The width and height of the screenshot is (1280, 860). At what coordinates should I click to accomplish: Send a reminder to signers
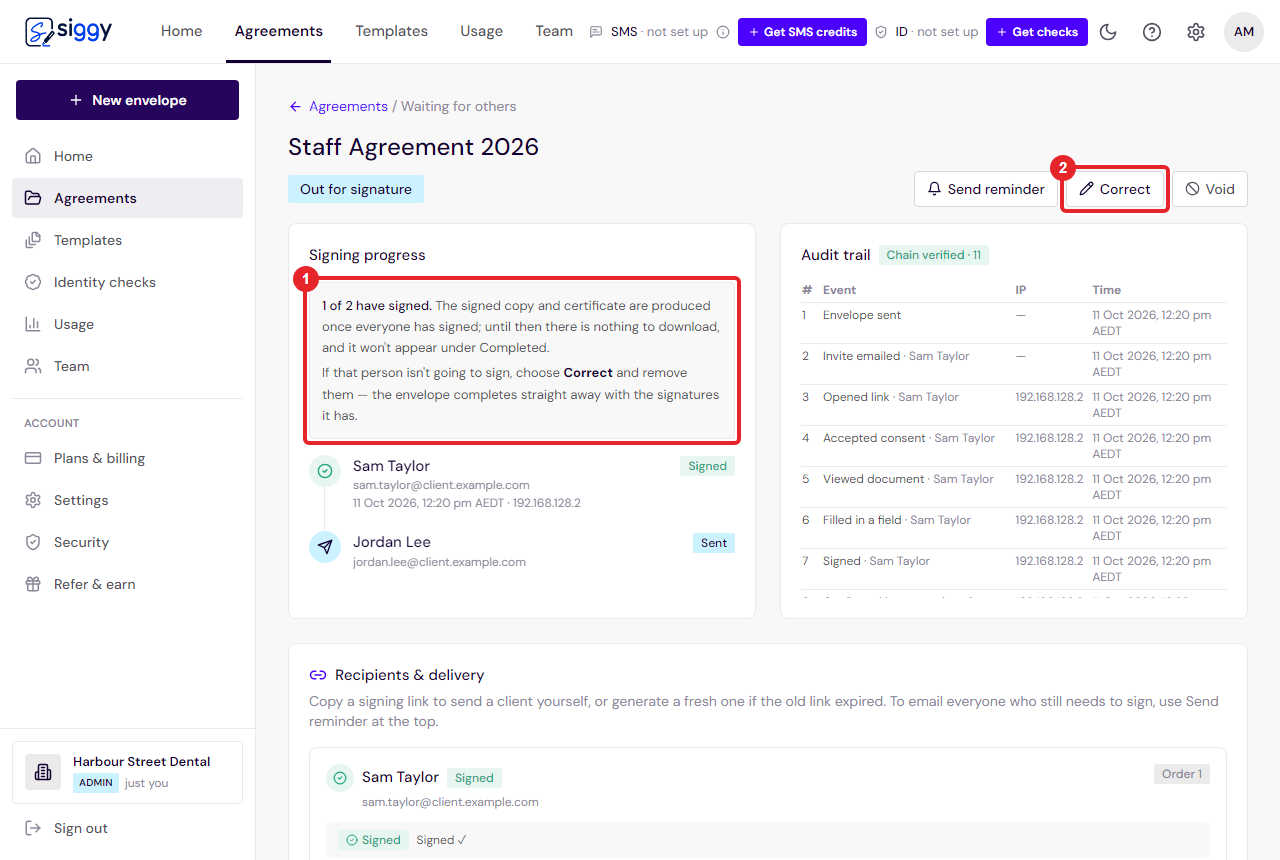(x=986, y=189)
